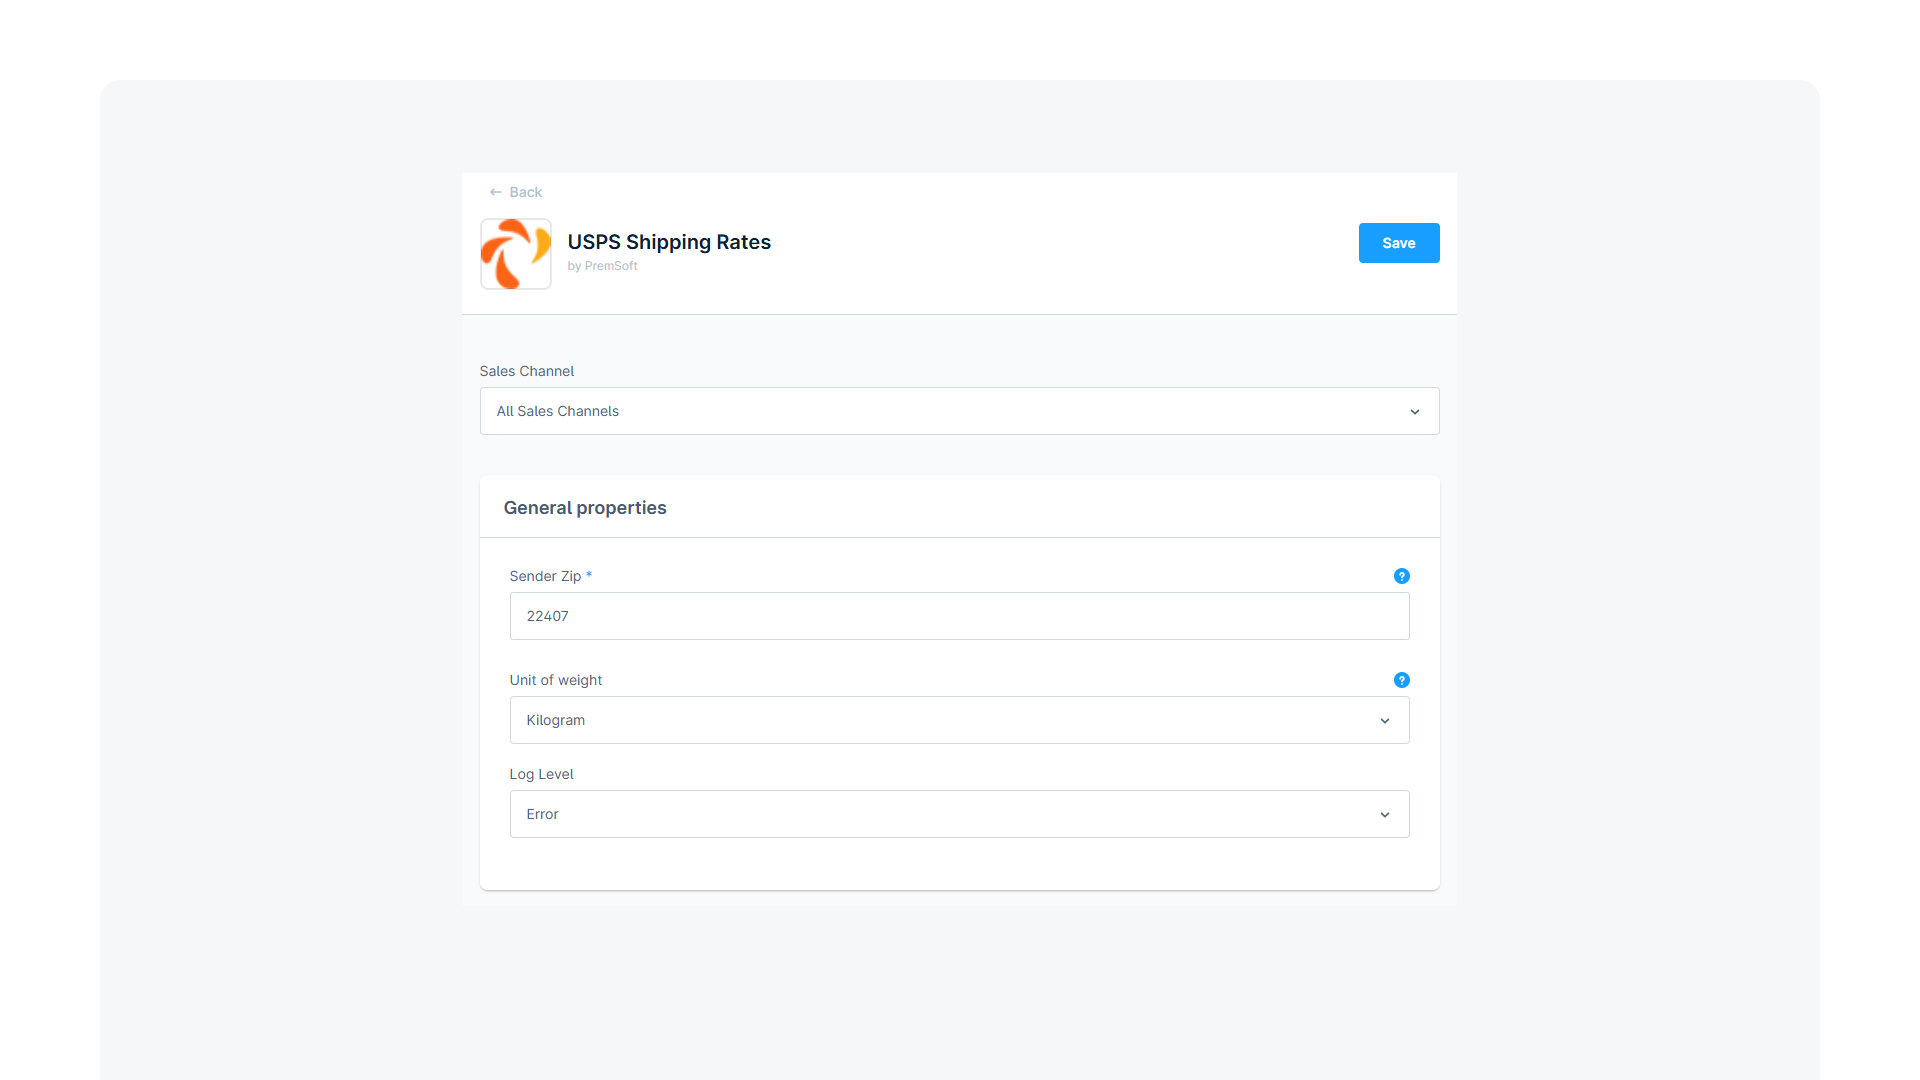Click the Unit of weight label

point(556,680)
